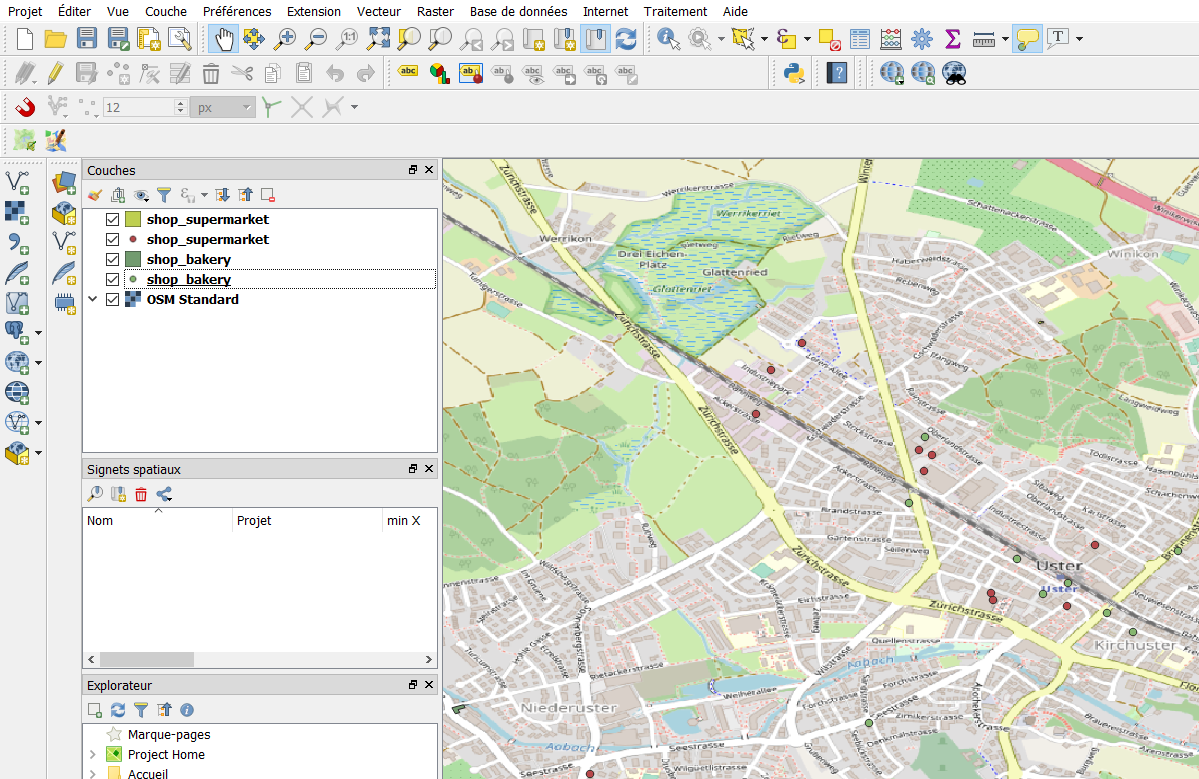Click the filter legend funnel icon
The width and height of the screenshot is (1199, 779).
[164, 195]
